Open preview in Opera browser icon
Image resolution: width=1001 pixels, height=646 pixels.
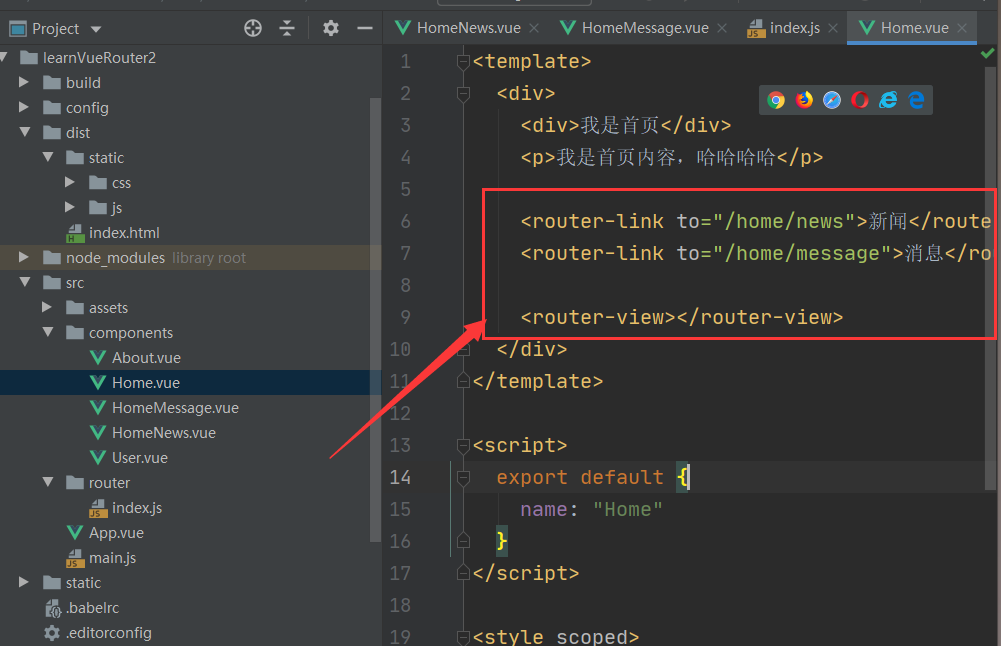(x=860, y=100)
